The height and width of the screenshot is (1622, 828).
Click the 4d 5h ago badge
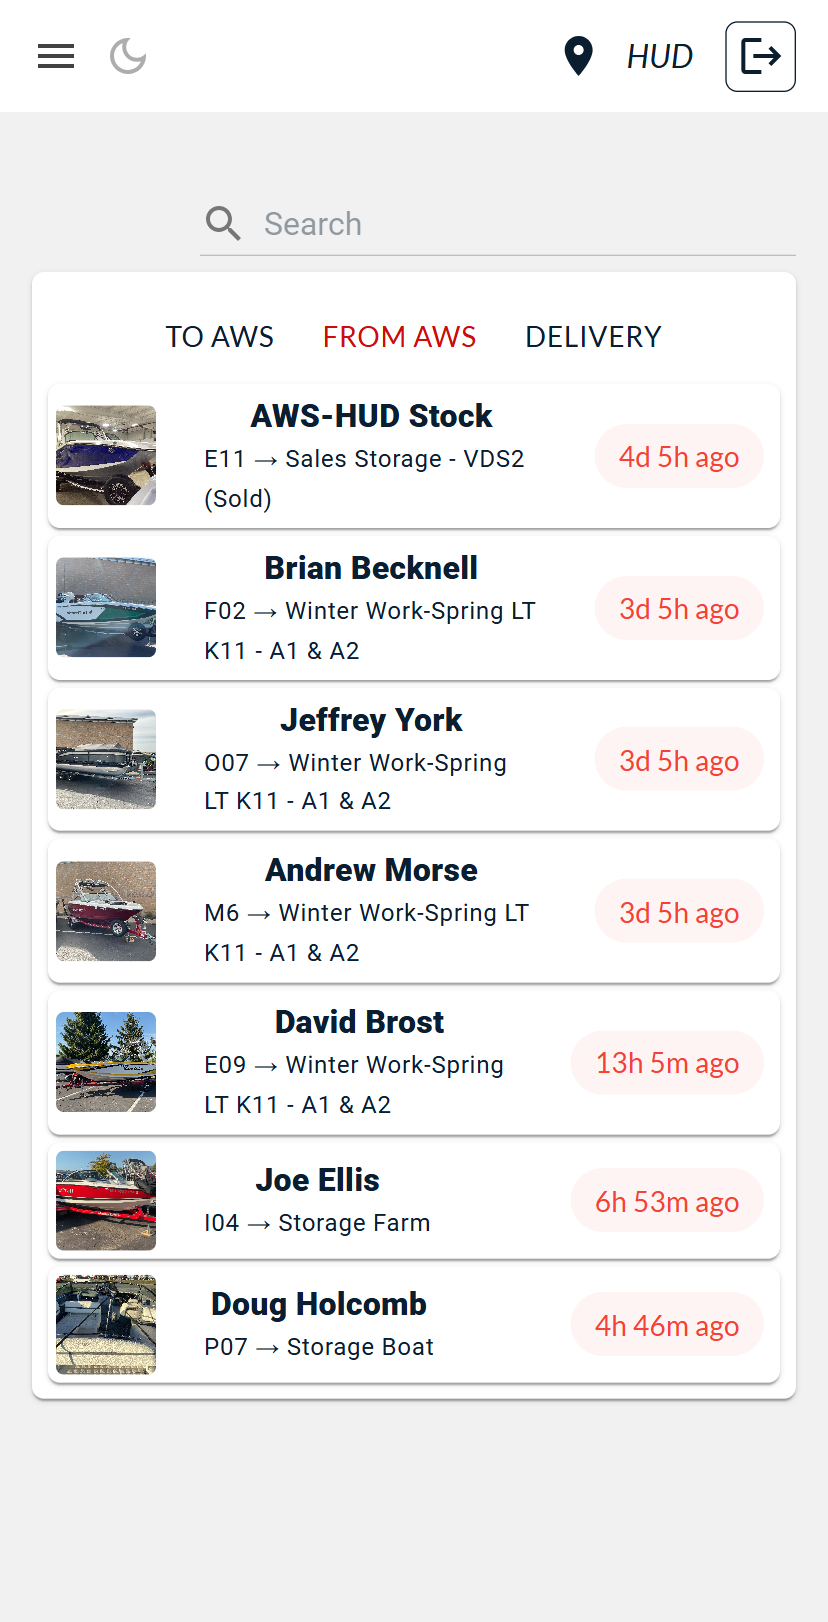679,457
